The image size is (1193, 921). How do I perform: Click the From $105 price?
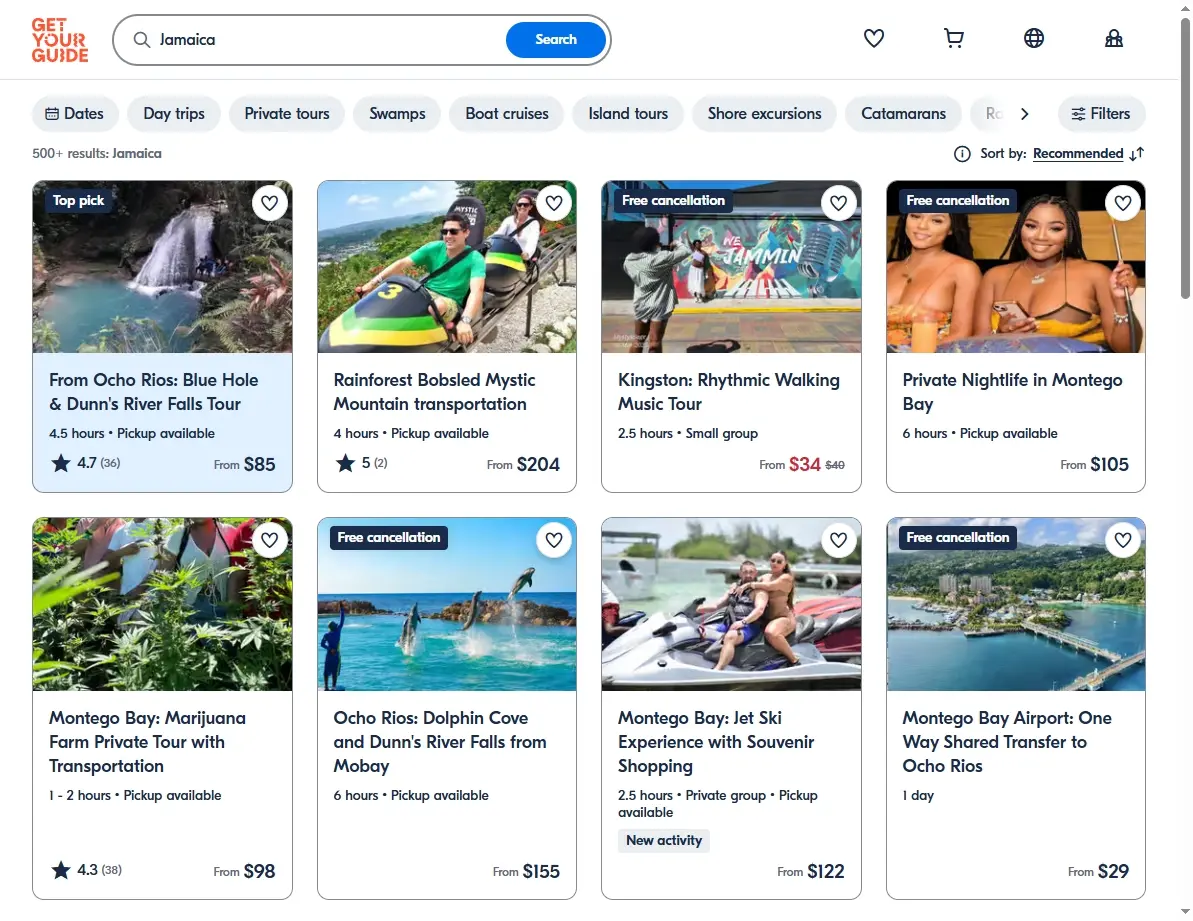[x=1094, y=464]
